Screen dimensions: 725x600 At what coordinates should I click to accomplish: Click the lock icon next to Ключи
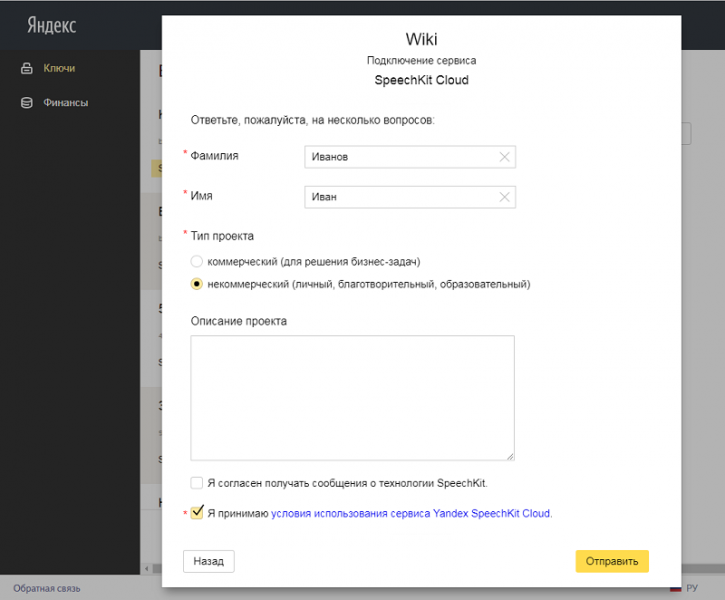[x=27, y=68]
